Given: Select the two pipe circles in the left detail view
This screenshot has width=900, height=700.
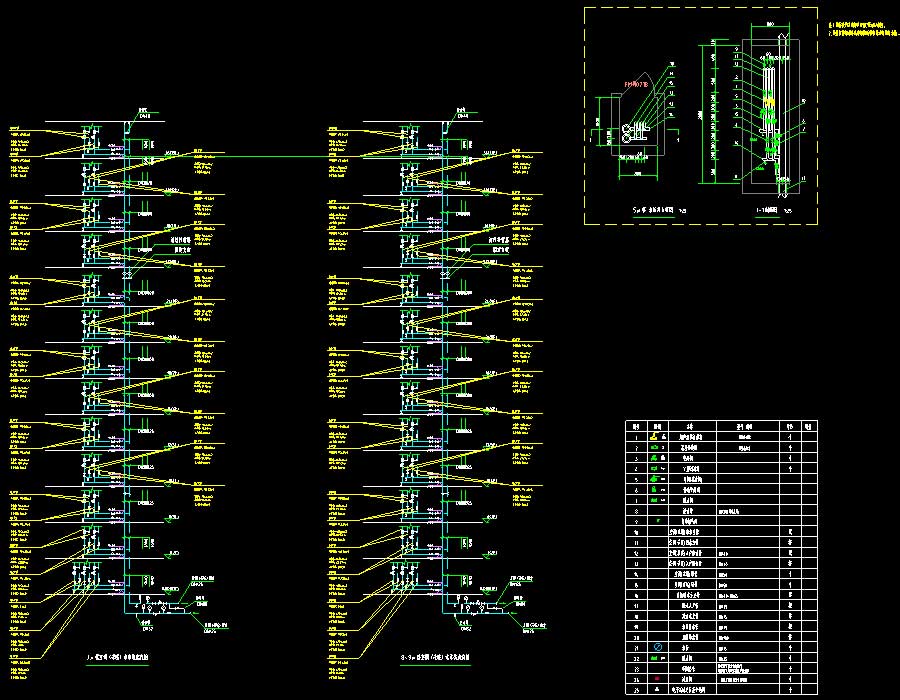Looking at the screenshot, I should tap(626, 134).
